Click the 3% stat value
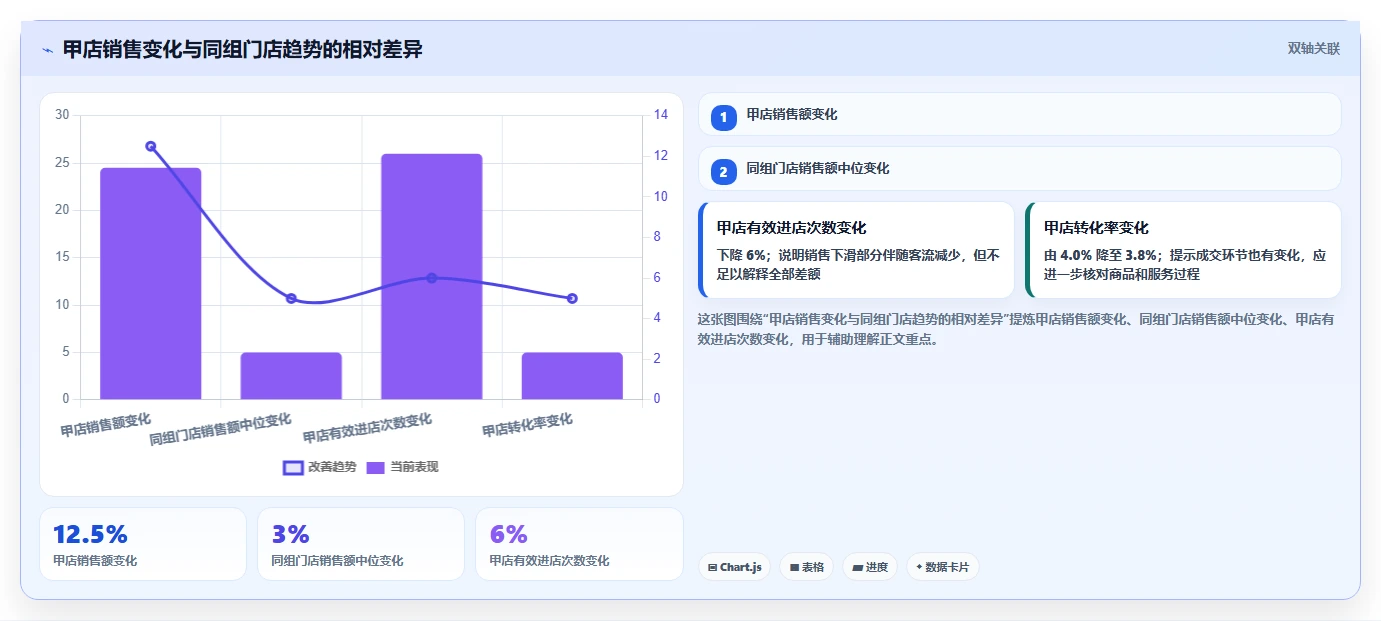Viewport: 1381px width, 621px height. tap(290, 534)
